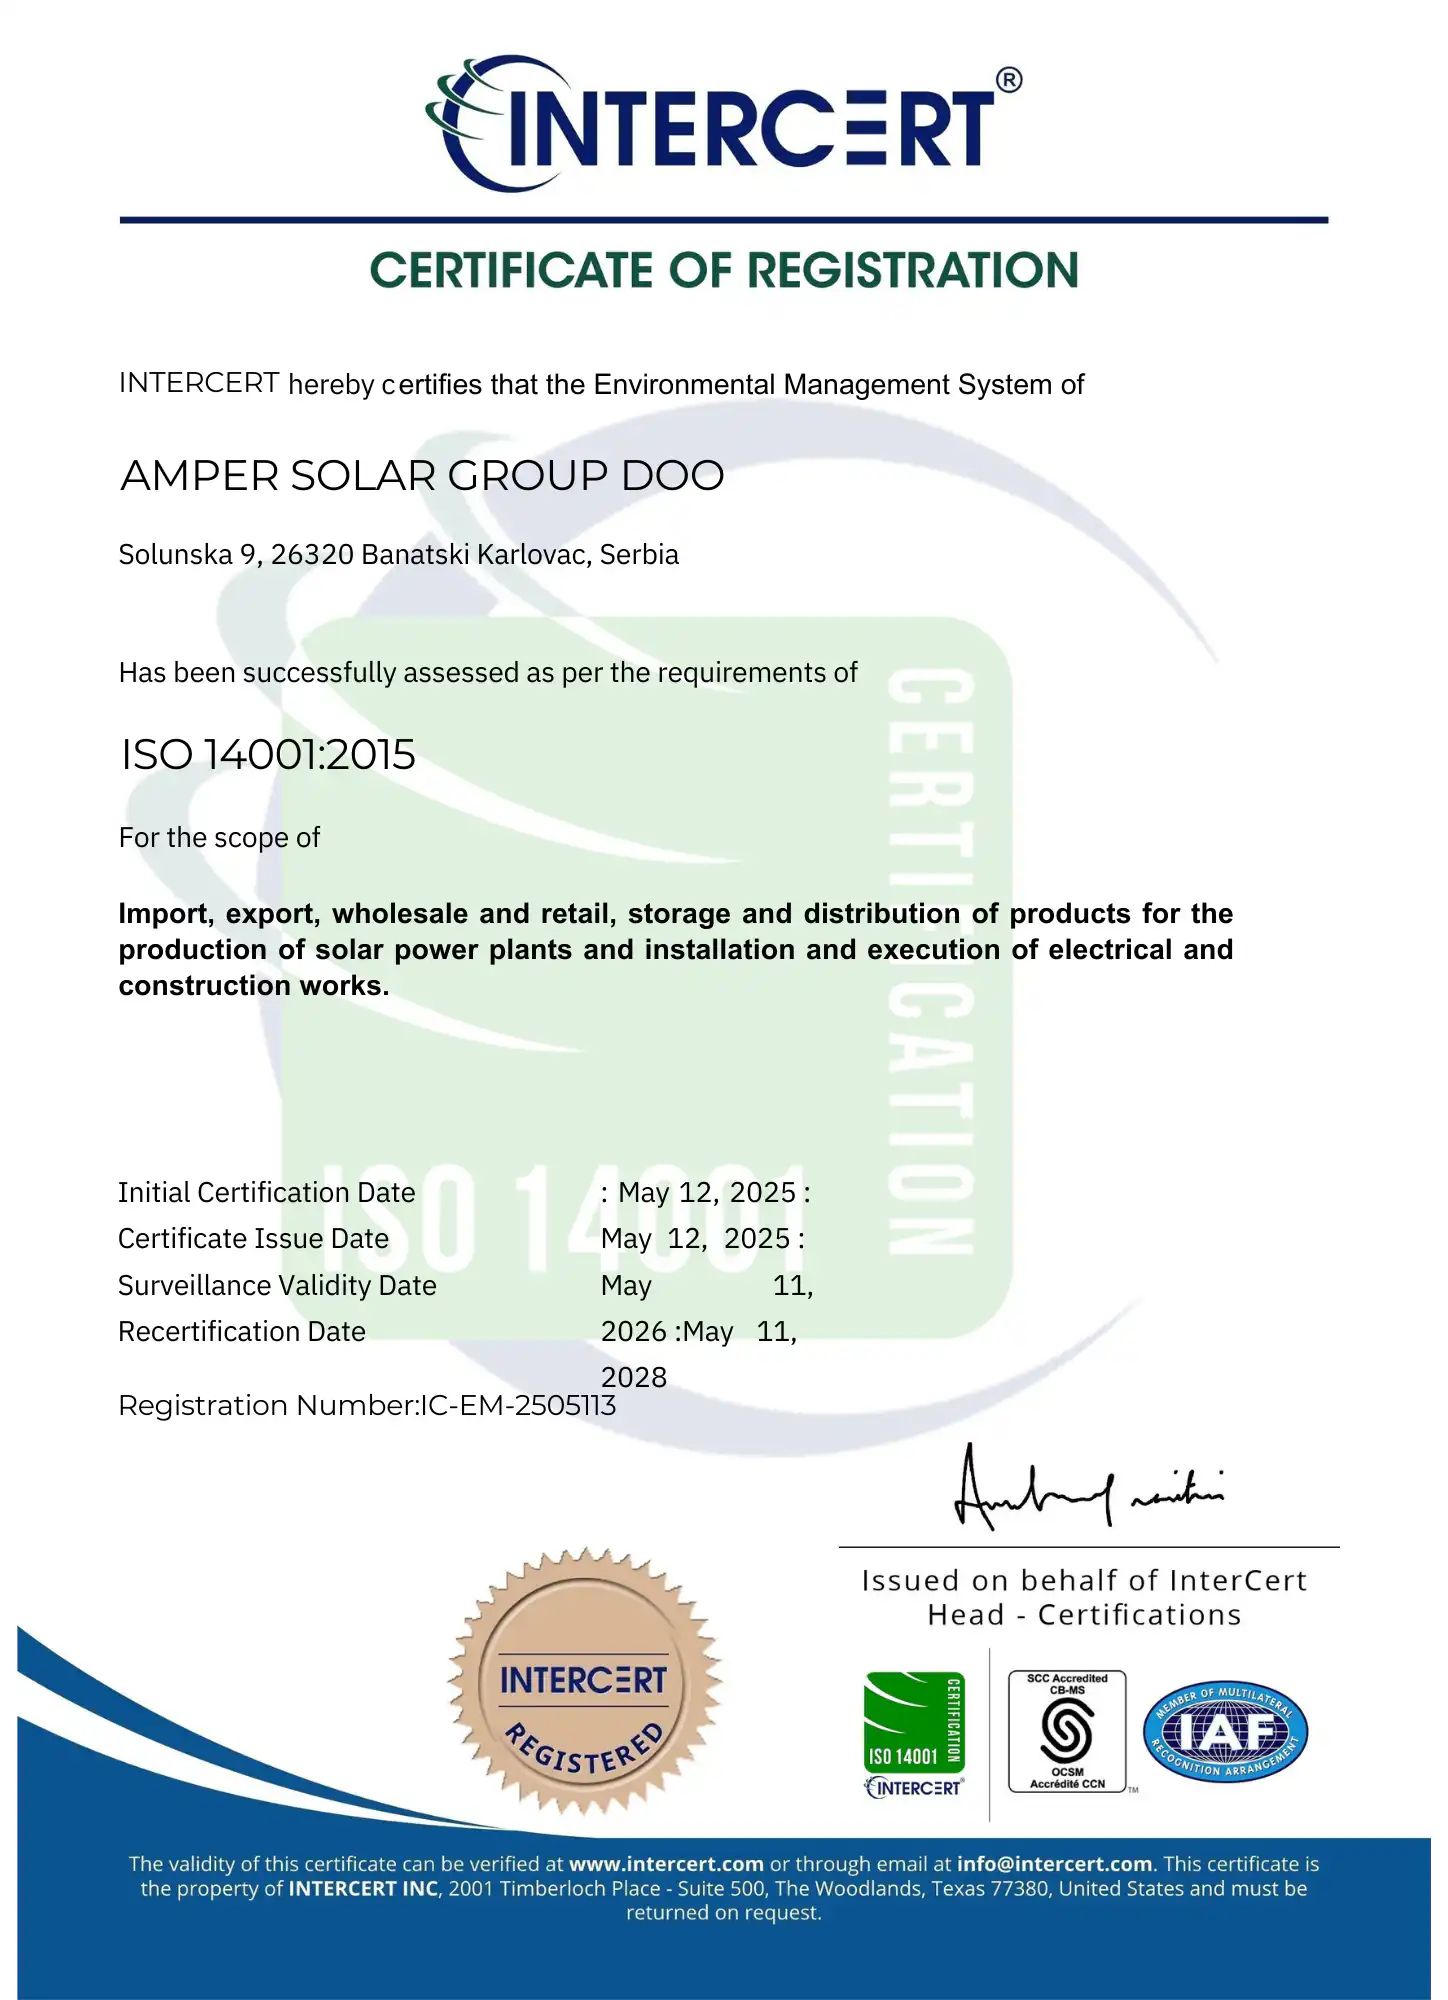Click the blue IAF globe logo
Viewport: 1448px width, 2000px height.
point(1225,1732)
